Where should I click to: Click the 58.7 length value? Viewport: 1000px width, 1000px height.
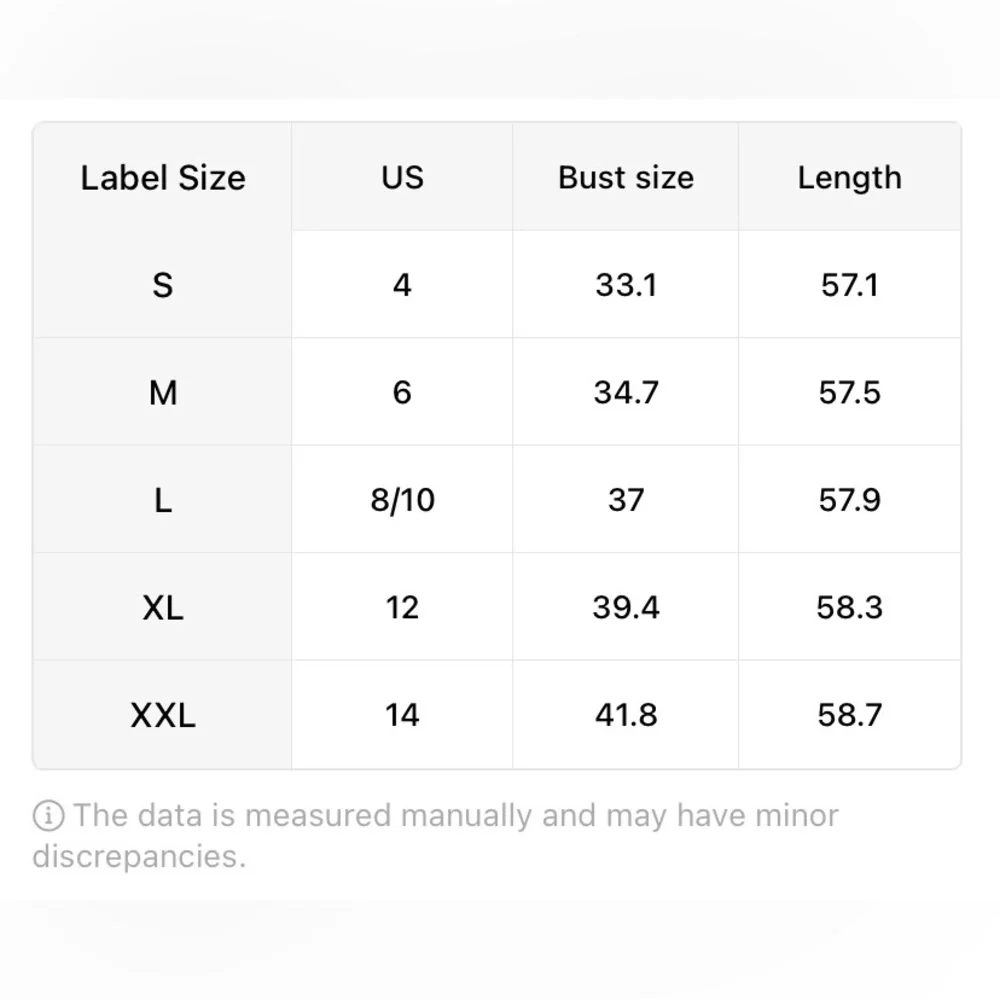[x=849, y=715]
